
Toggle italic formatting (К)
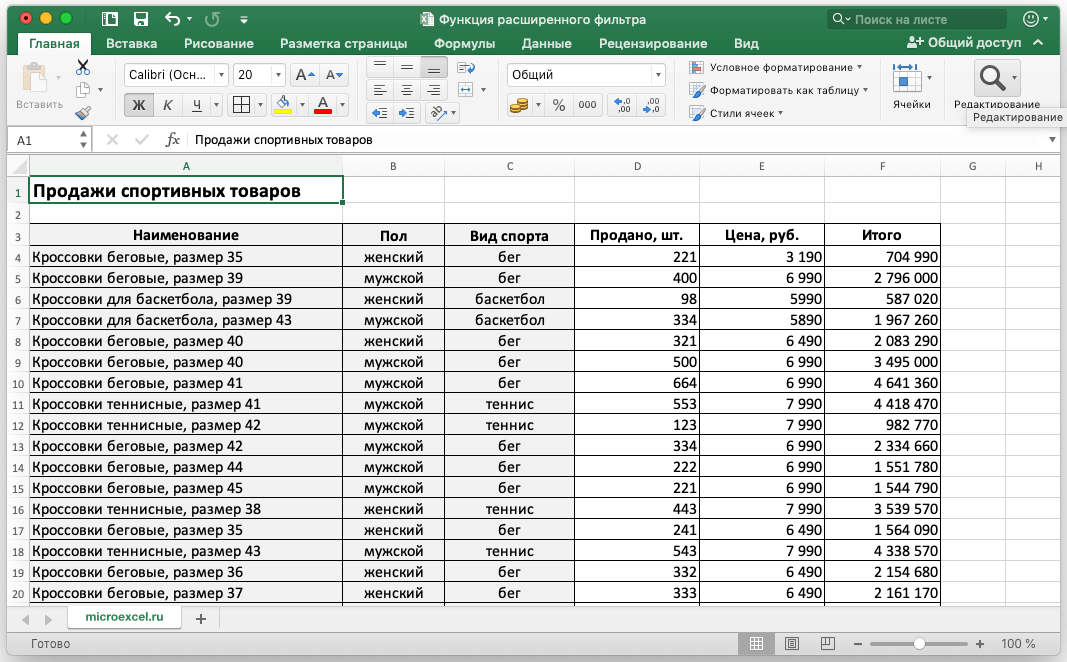click(167, 105)
